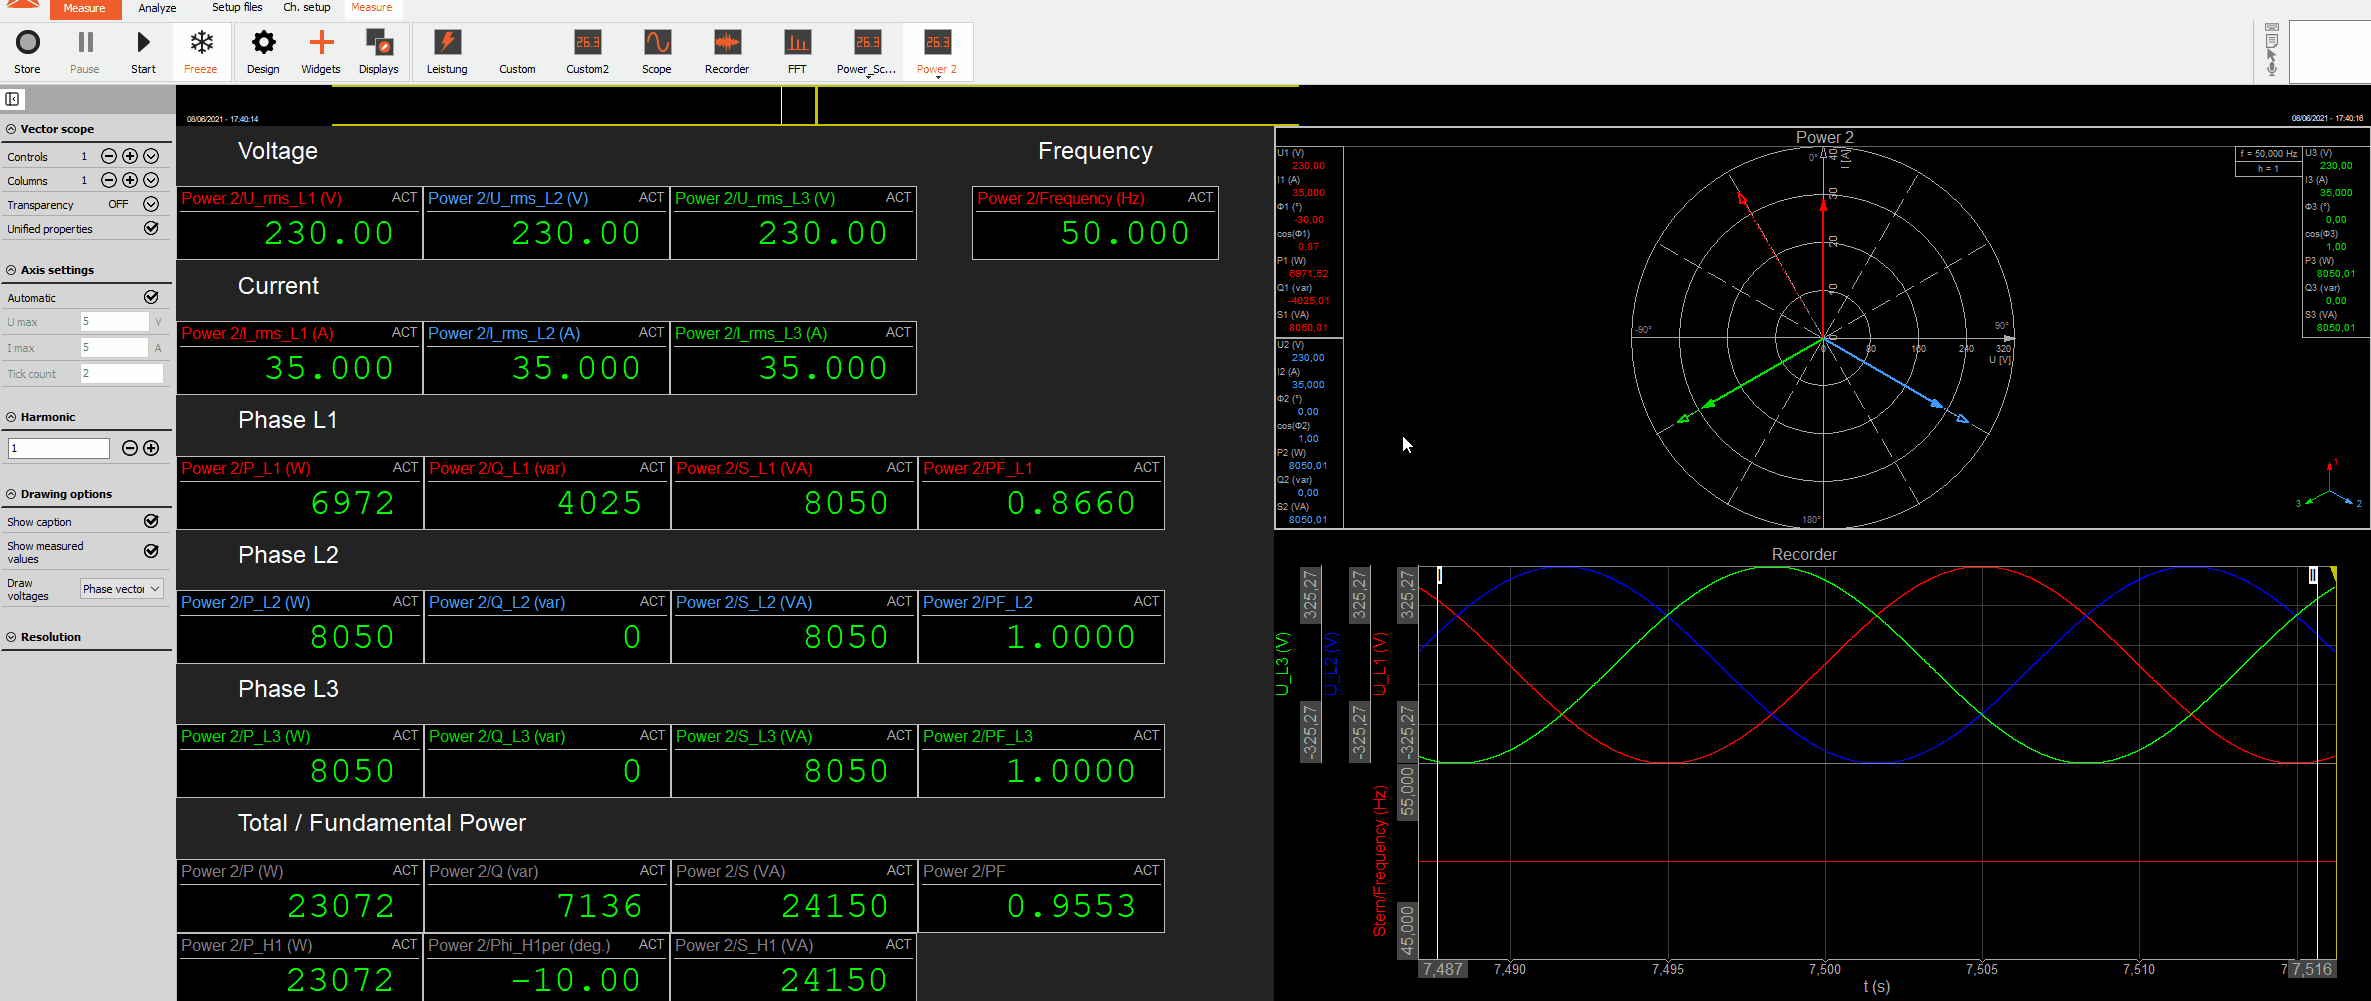The width and height of the screenshot is (2371, 1001).
Task: Open Design mode with the gear icon
Action: (263, 51)
